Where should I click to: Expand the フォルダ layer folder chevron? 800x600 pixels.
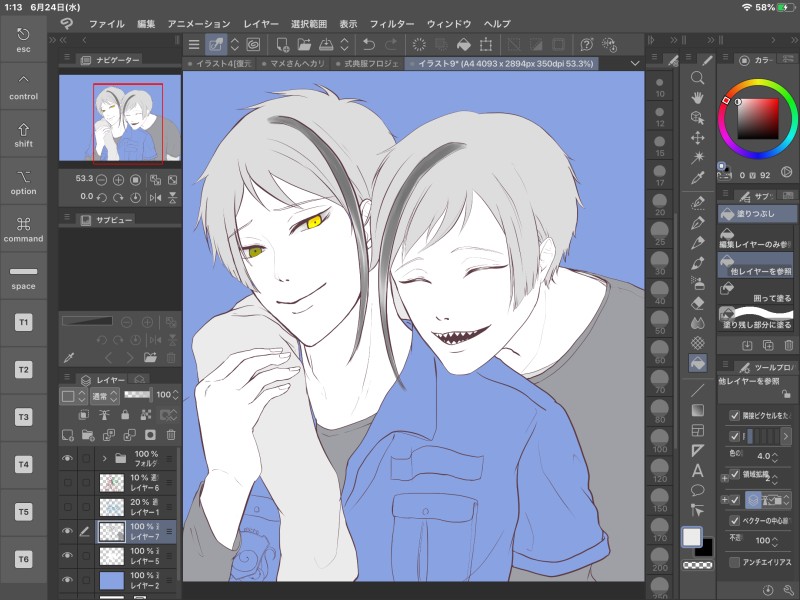[105, 458]
